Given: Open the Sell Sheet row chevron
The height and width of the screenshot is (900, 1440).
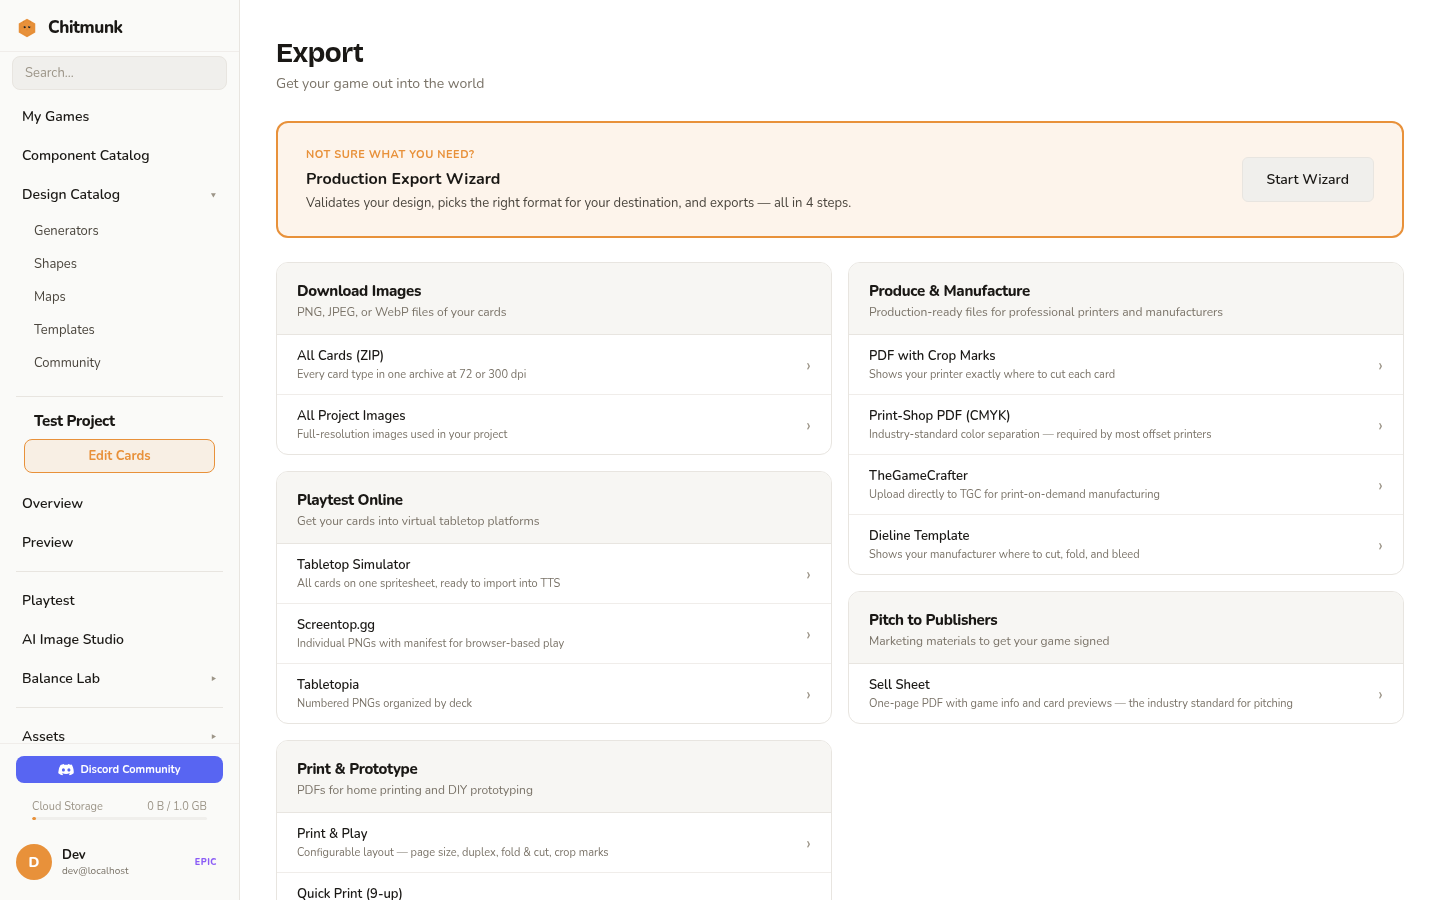Looking at the screenshot, I should [x=1380, y=695].
